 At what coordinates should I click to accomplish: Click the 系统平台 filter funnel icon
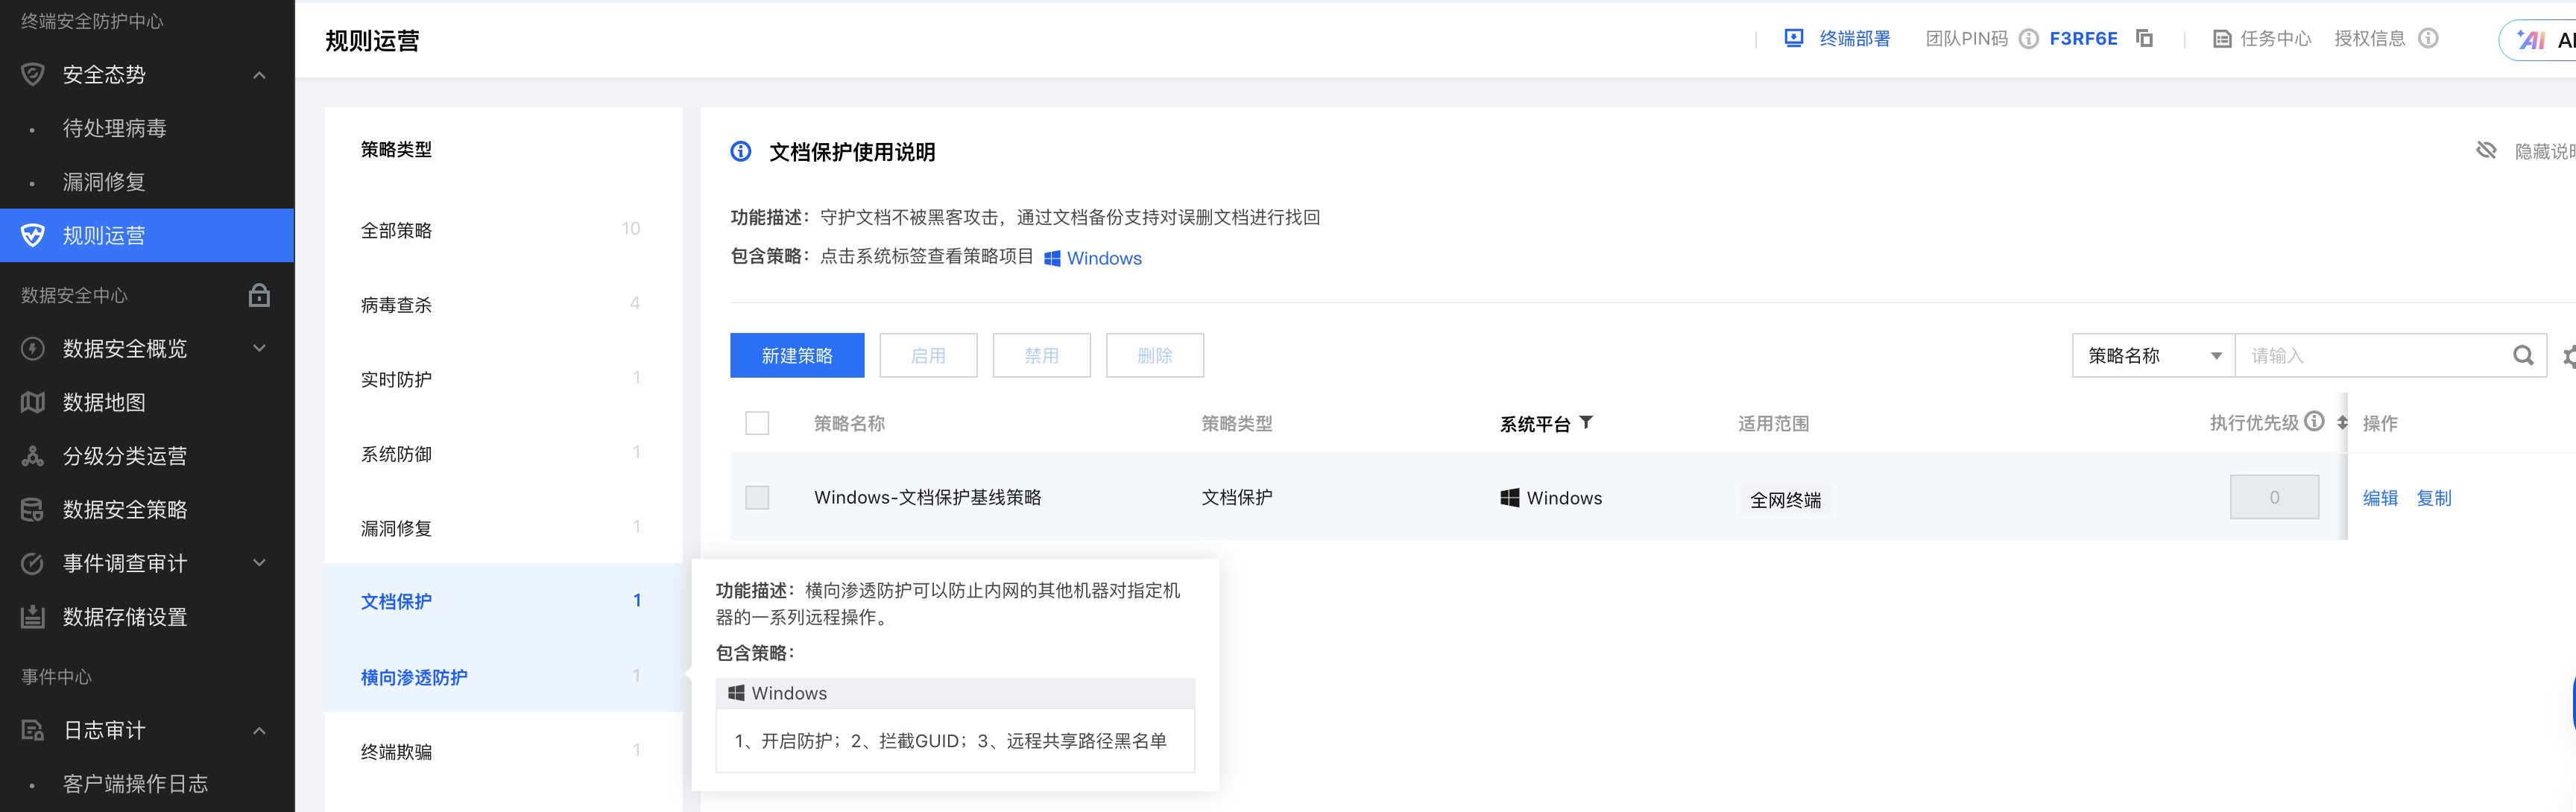(x=1586, y=423)
